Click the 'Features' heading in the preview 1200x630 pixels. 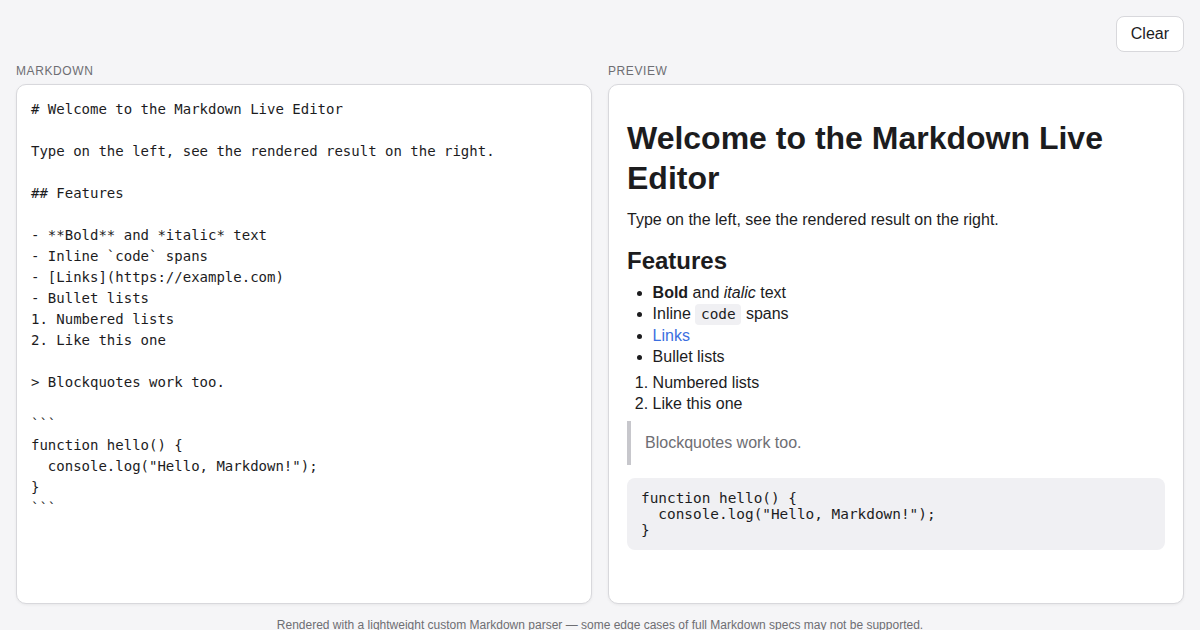click(x=677, y=261)
